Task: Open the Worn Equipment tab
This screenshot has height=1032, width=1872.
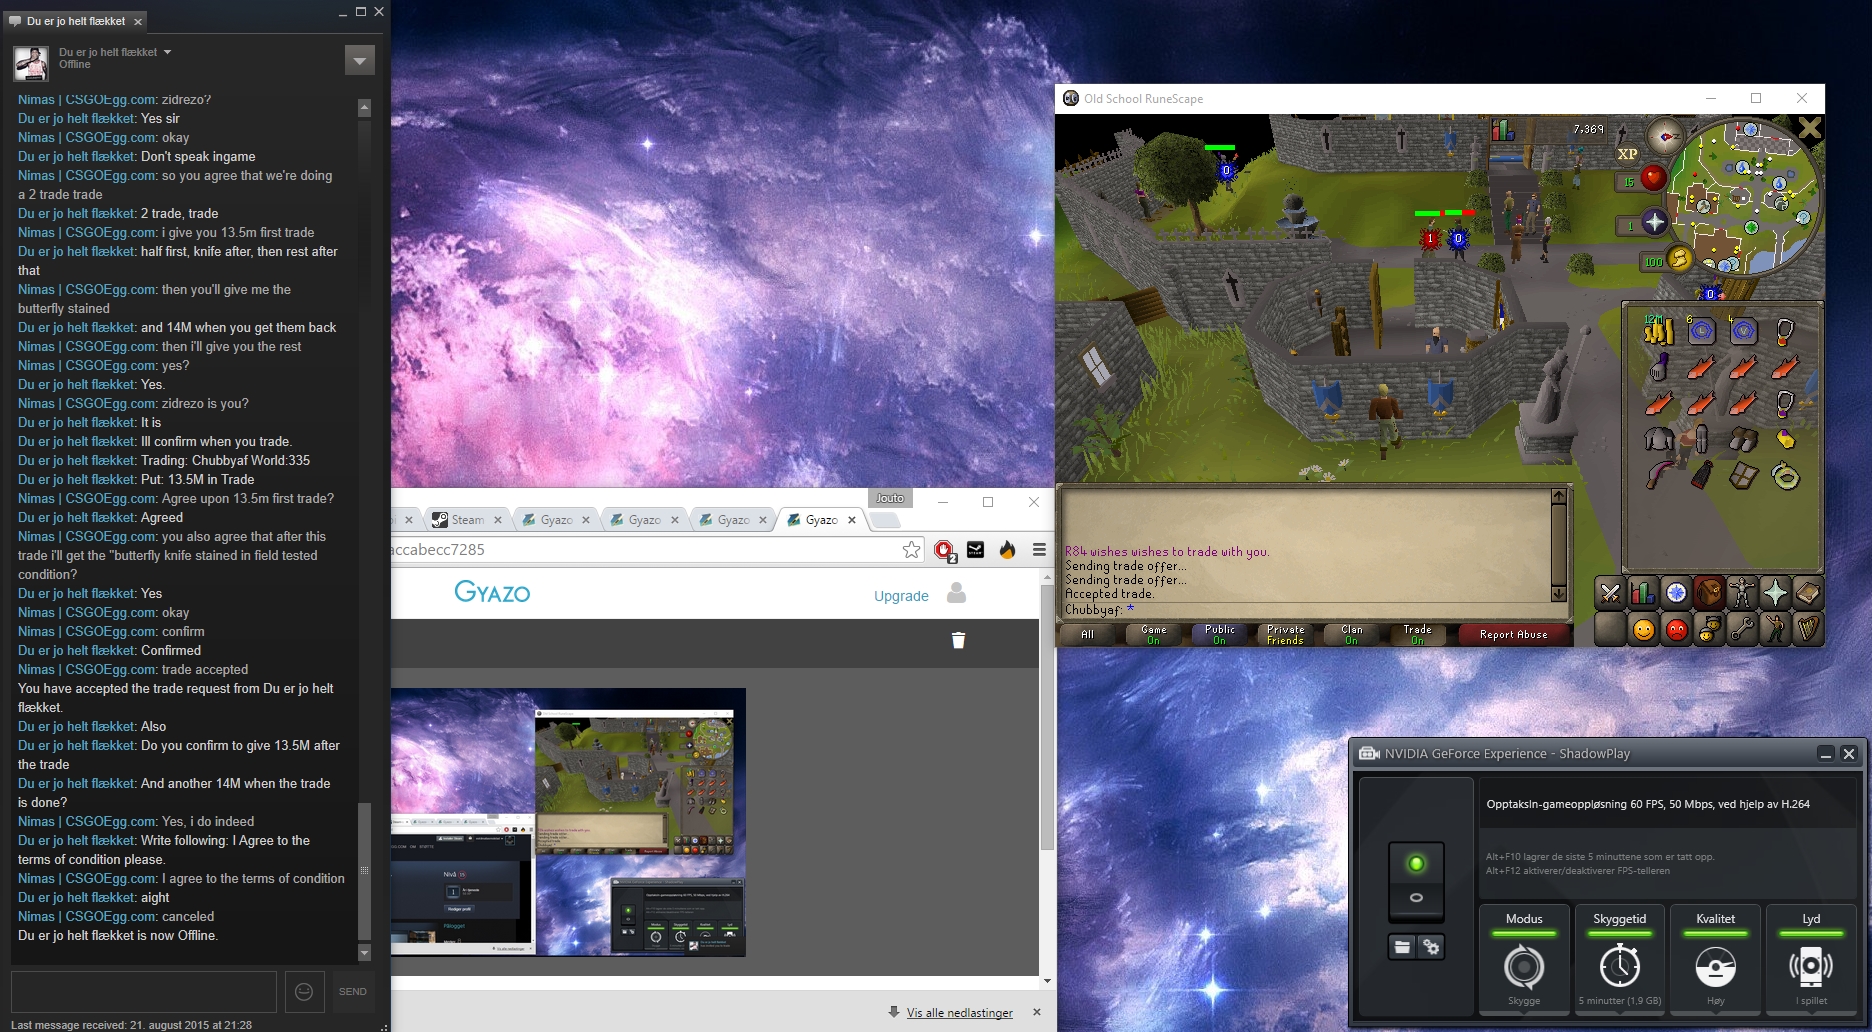Action: 1742,593
